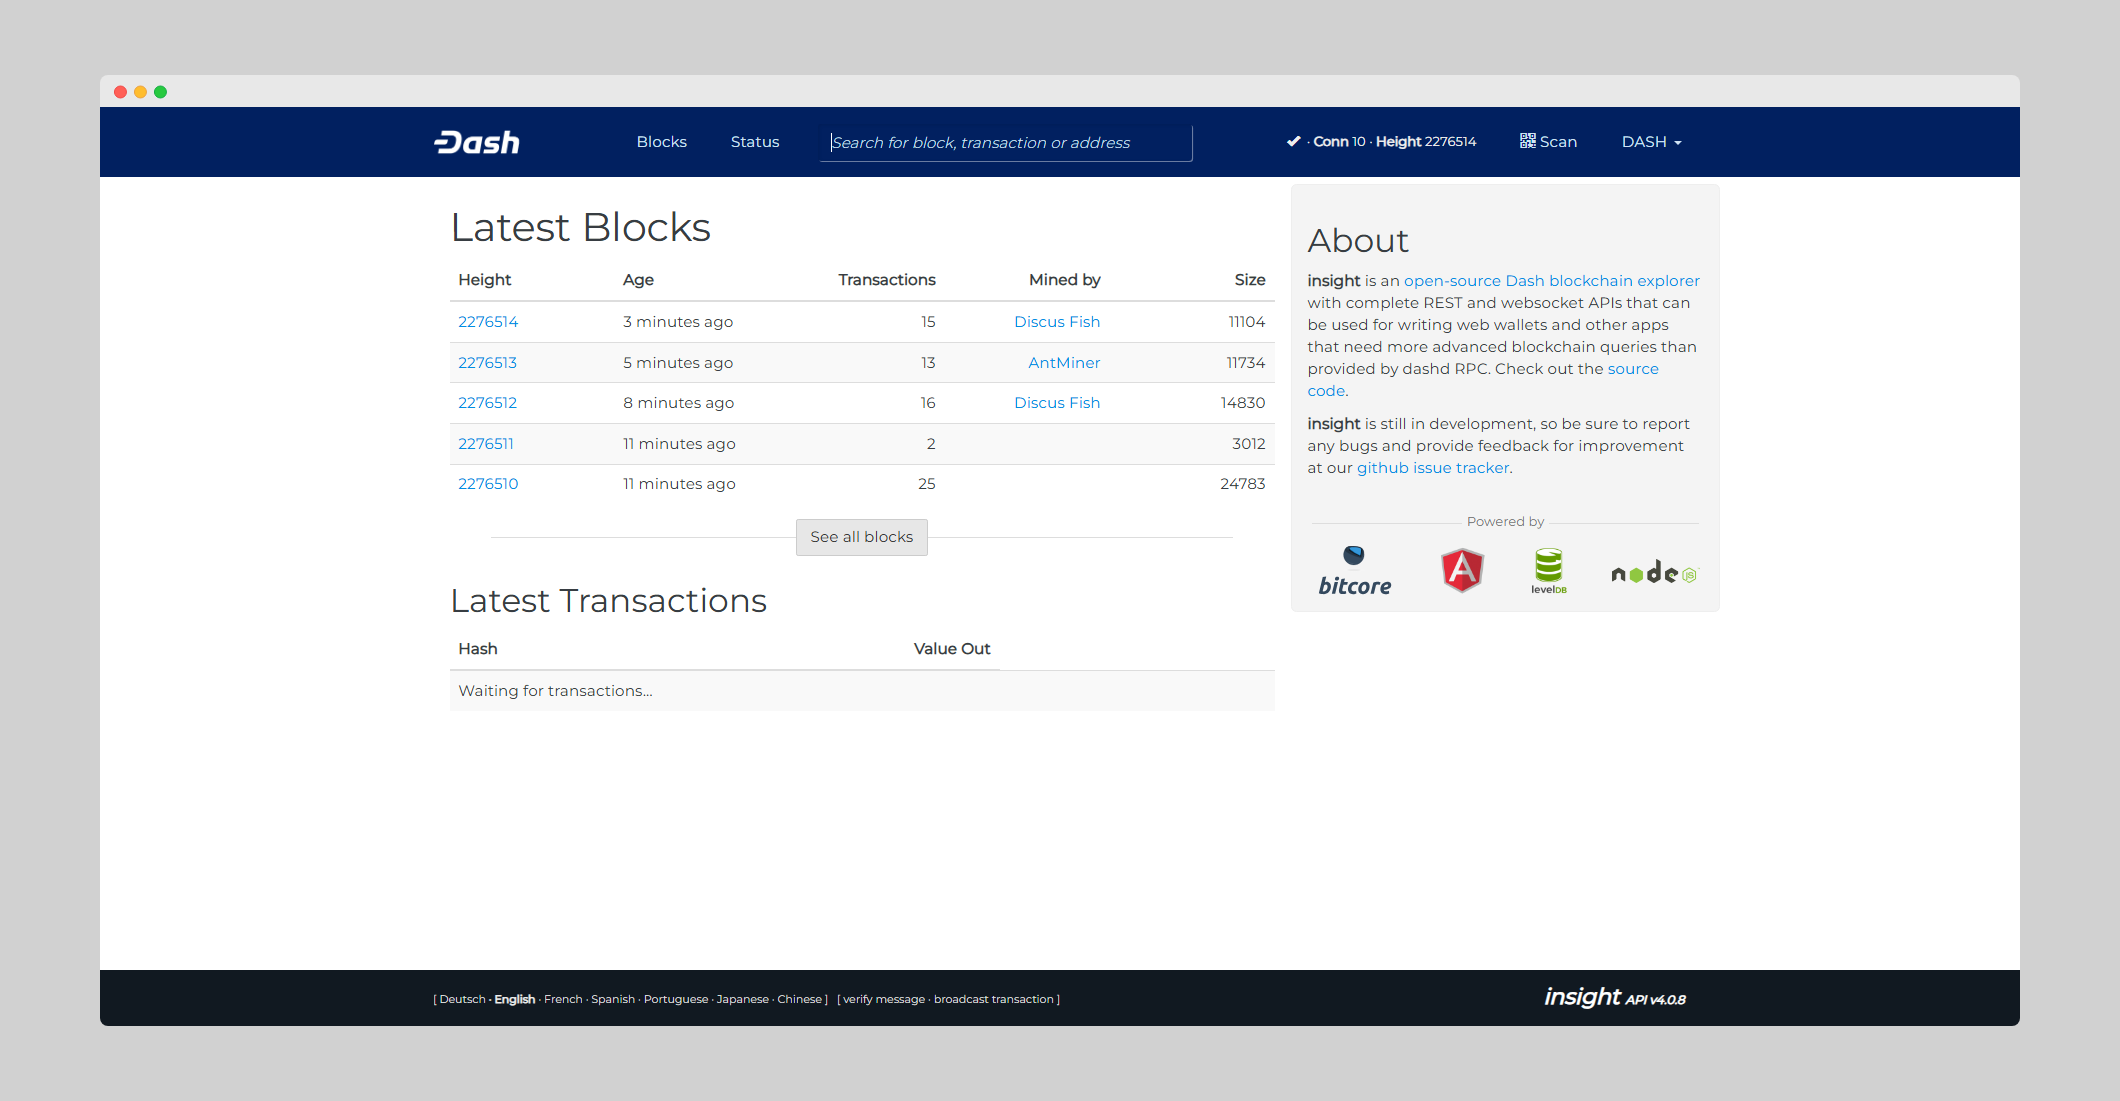
Task: Open the broadcast transaction link
Action: click(x=993, y=999)
